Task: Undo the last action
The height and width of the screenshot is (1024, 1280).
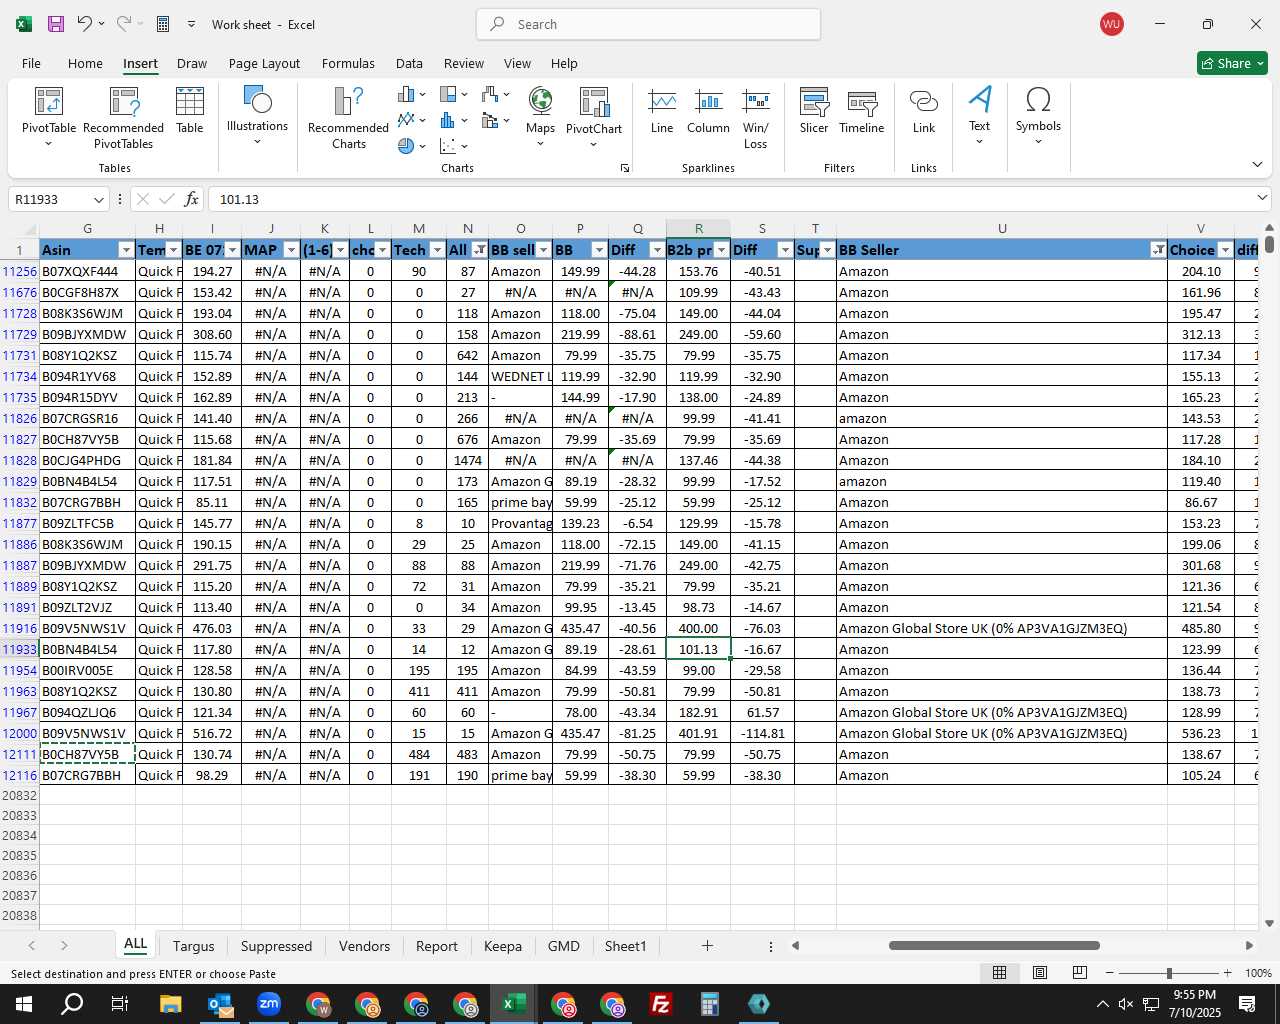Action: point(85,24)
